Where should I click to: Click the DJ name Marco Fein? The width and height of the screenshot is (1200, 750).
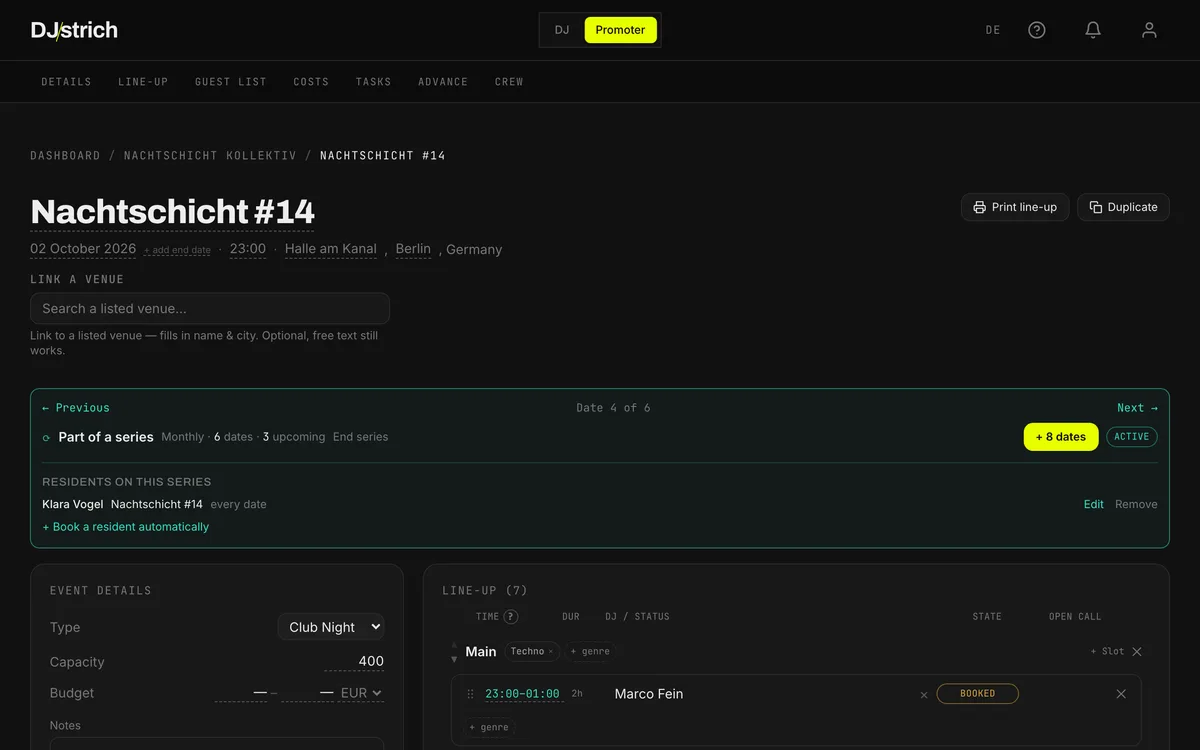pos(649,694)
